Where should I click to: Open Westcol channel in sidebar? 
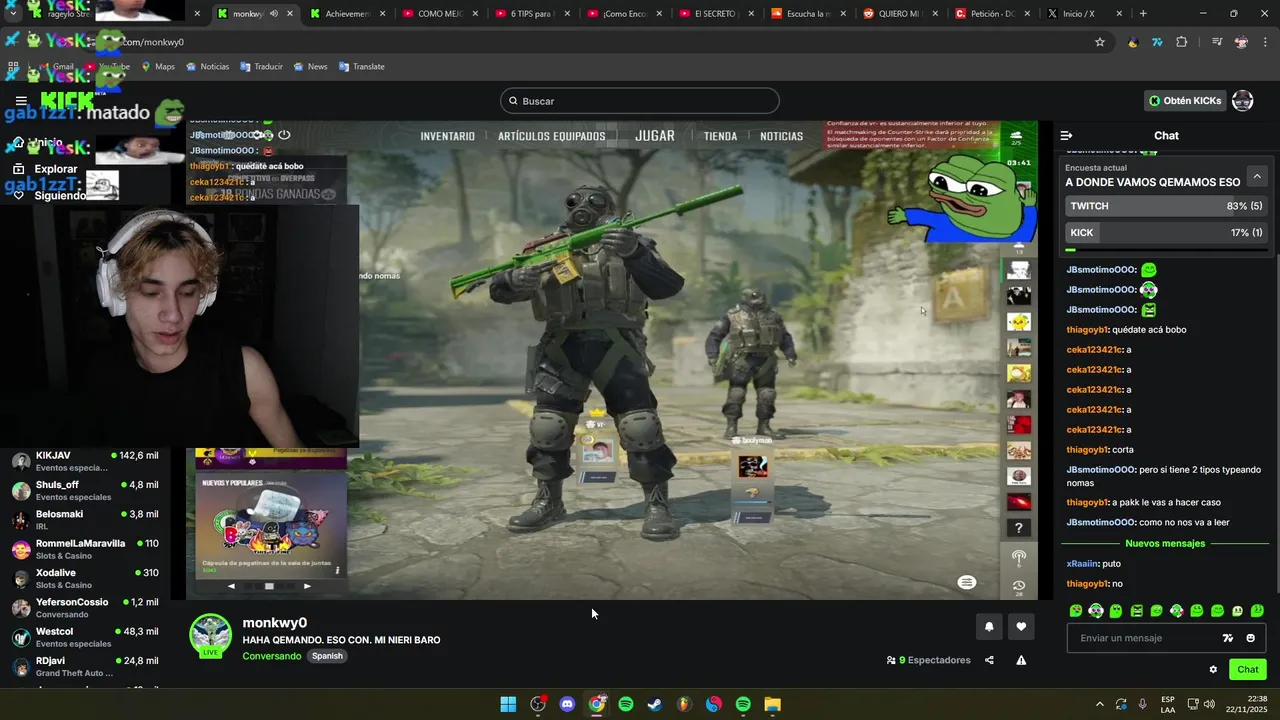click(x=85, y=637)
